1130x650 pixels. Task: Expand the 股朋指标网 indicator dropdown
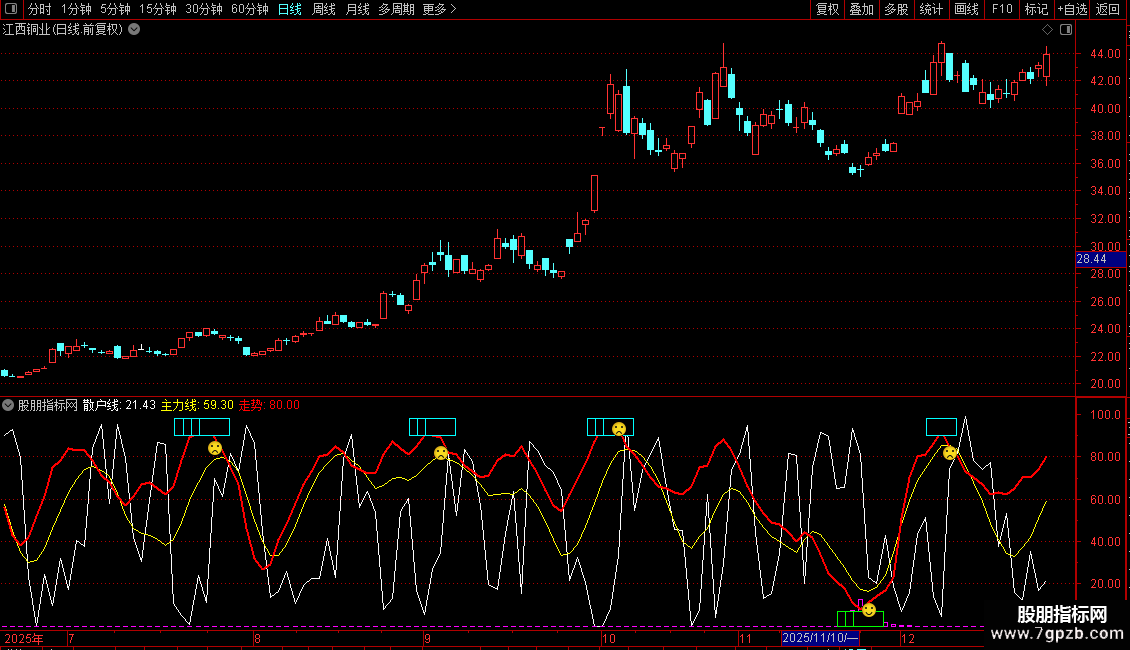click(8, 405)
